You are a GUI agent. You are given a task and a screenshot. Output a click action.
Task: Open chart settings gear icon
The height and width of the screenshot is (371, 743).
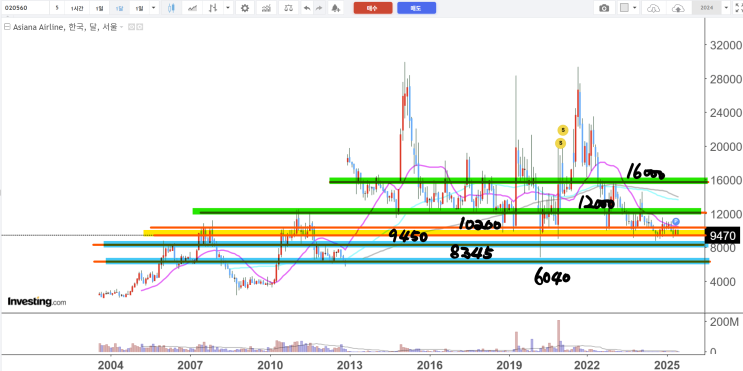click(x=245, y=8)
